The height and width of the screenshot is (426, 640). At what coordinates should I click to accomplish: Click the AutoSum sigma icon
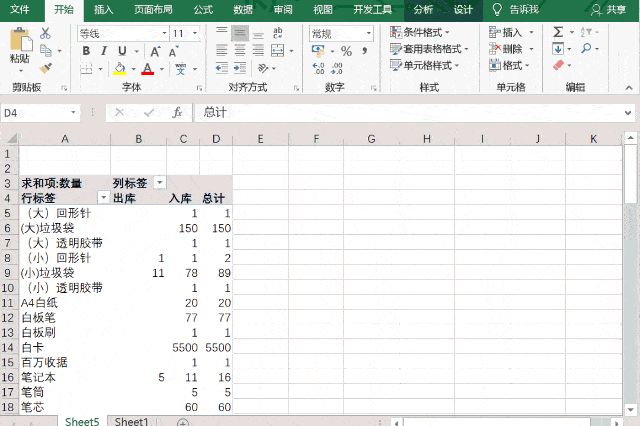point(558,32)
